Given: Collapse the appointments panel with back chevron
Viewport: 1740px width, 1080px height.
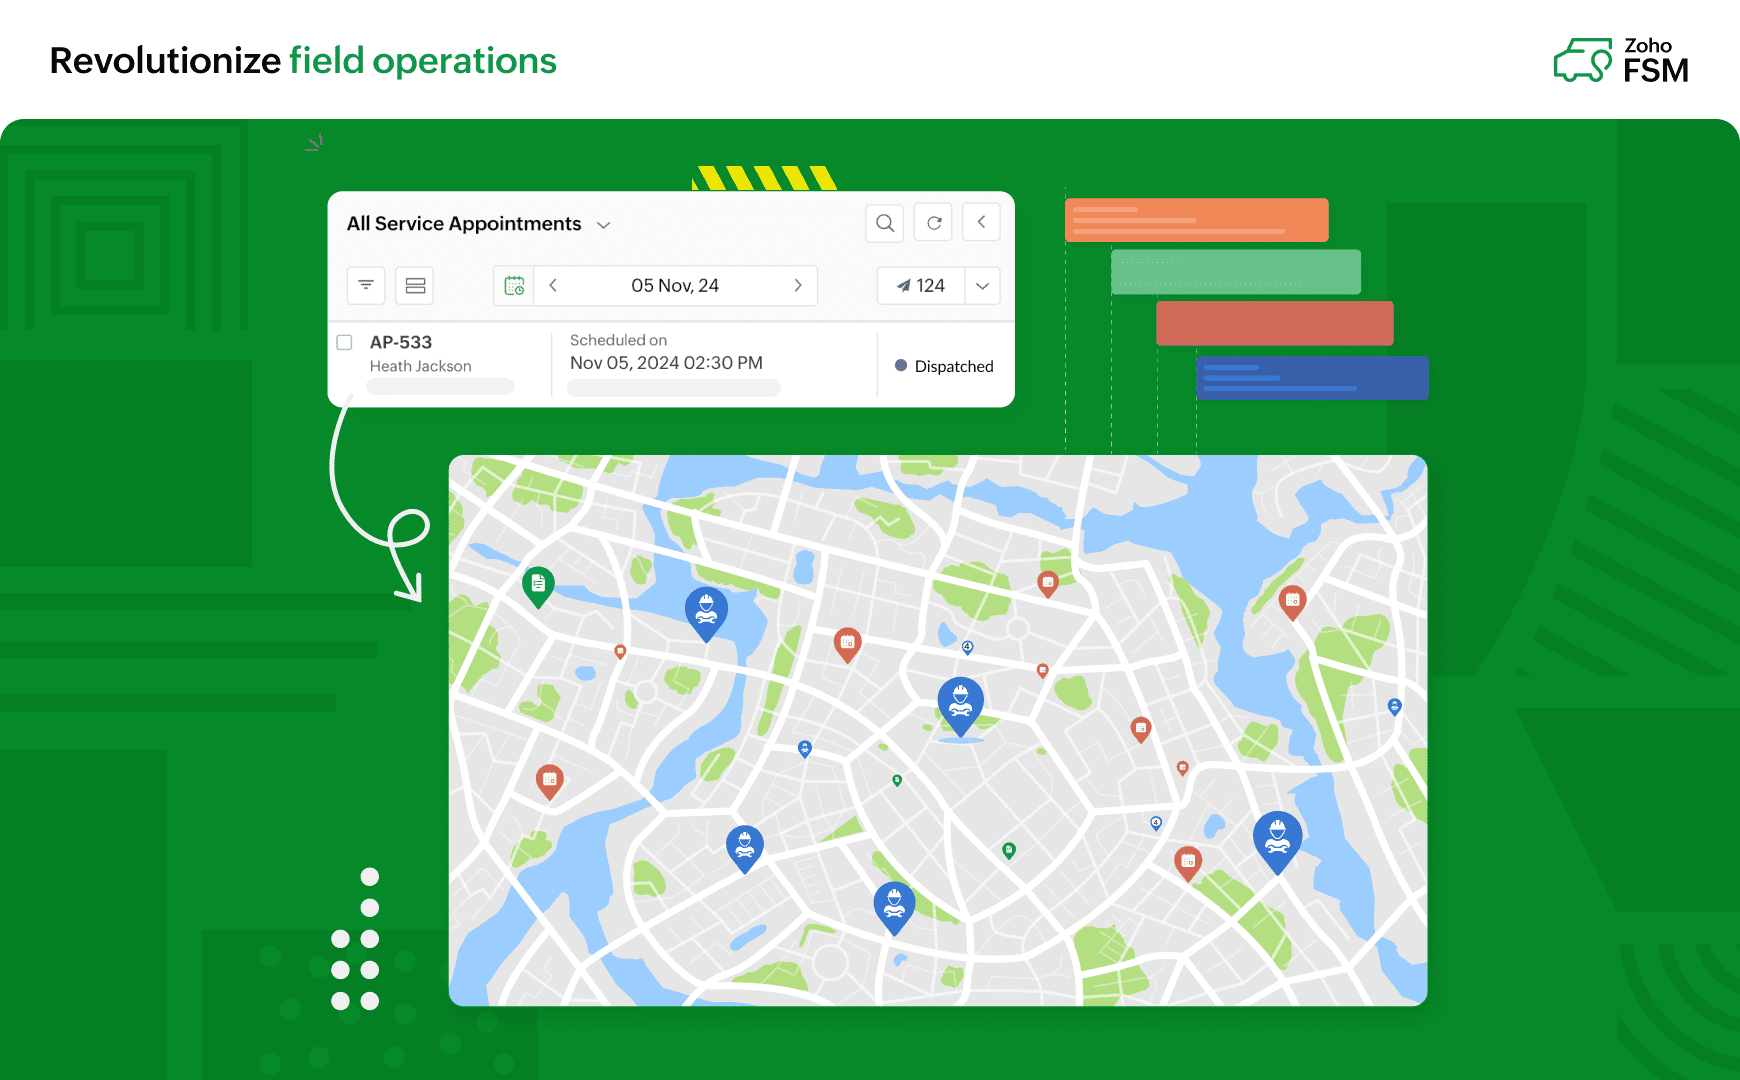Looking at the screenshot, I should coord(980,222).
